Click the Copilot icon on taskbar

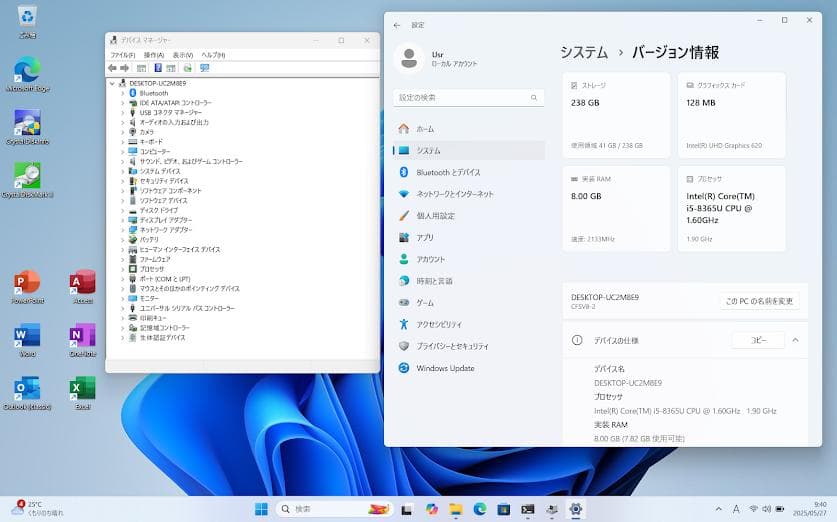pyautogui.click(x=431, y=509)
